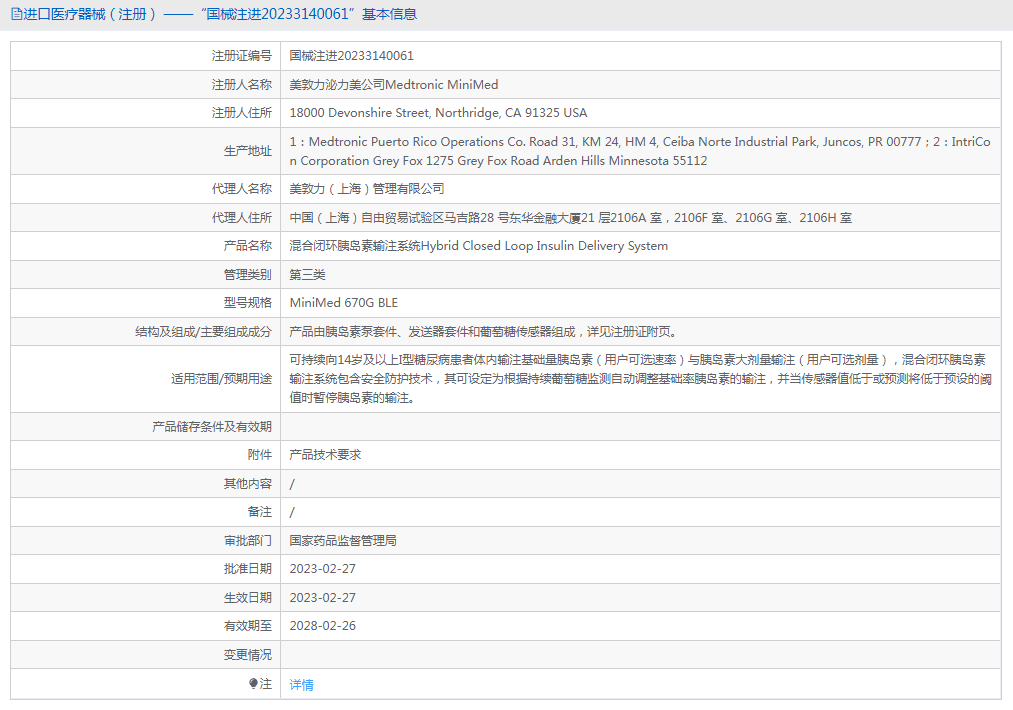Click the bulb icon beside 注 label

tap(253, 684)
